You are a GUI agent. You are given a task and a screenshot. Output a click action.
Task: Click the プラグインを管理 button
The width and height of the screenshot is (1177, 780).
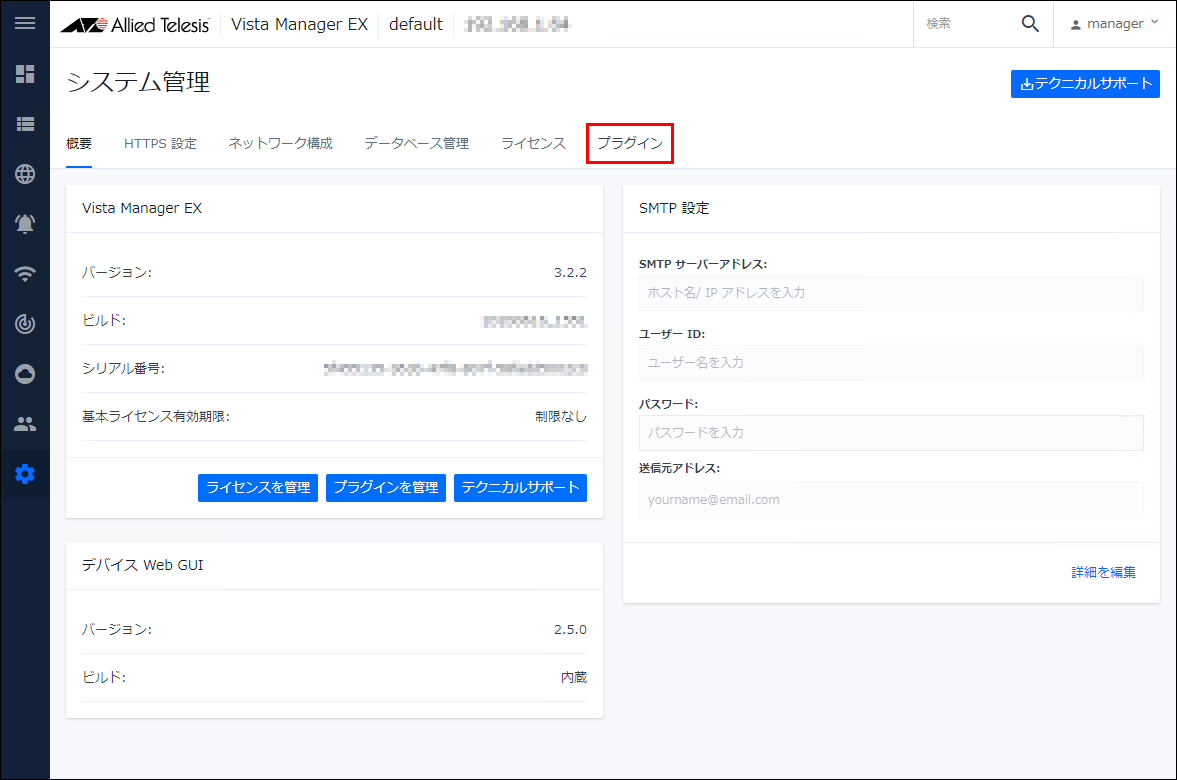click(386, 488)
